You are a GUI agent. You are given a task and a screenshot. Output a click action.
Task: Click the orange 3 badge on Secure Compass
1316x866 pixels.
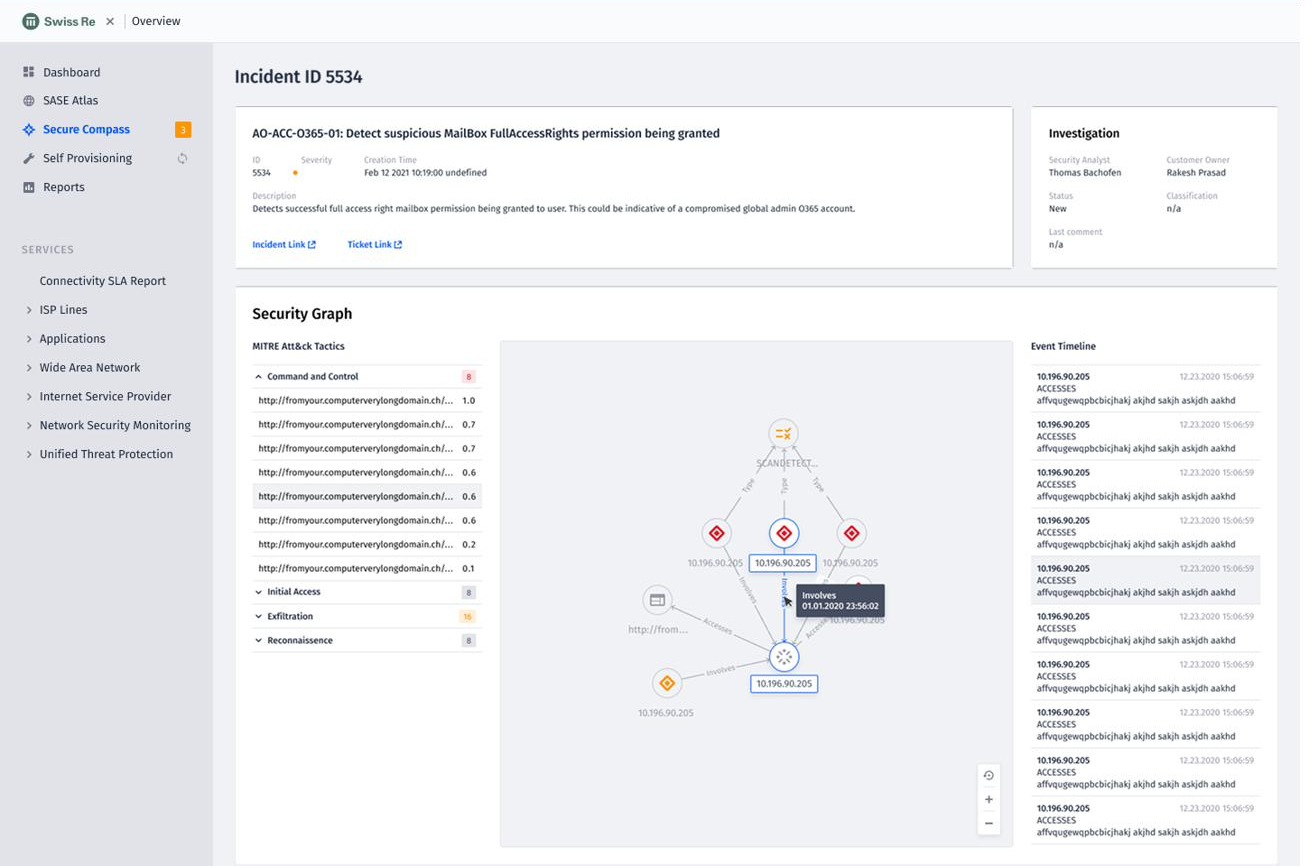click(183, 130)
